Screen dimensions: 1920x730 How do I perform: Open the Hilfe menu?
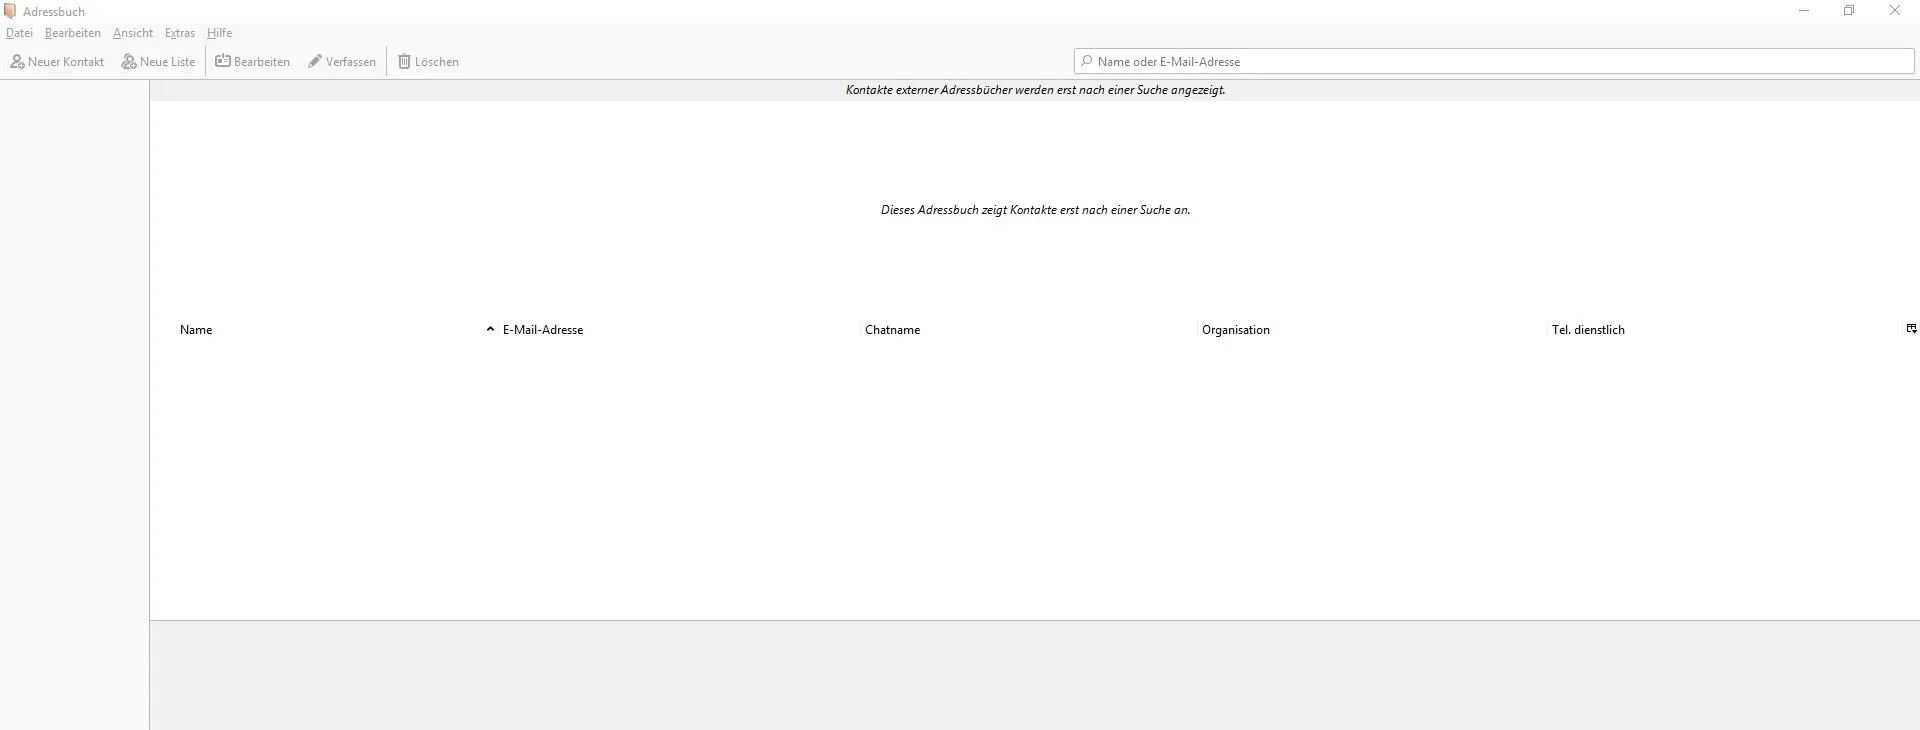[x=219, y=33]
